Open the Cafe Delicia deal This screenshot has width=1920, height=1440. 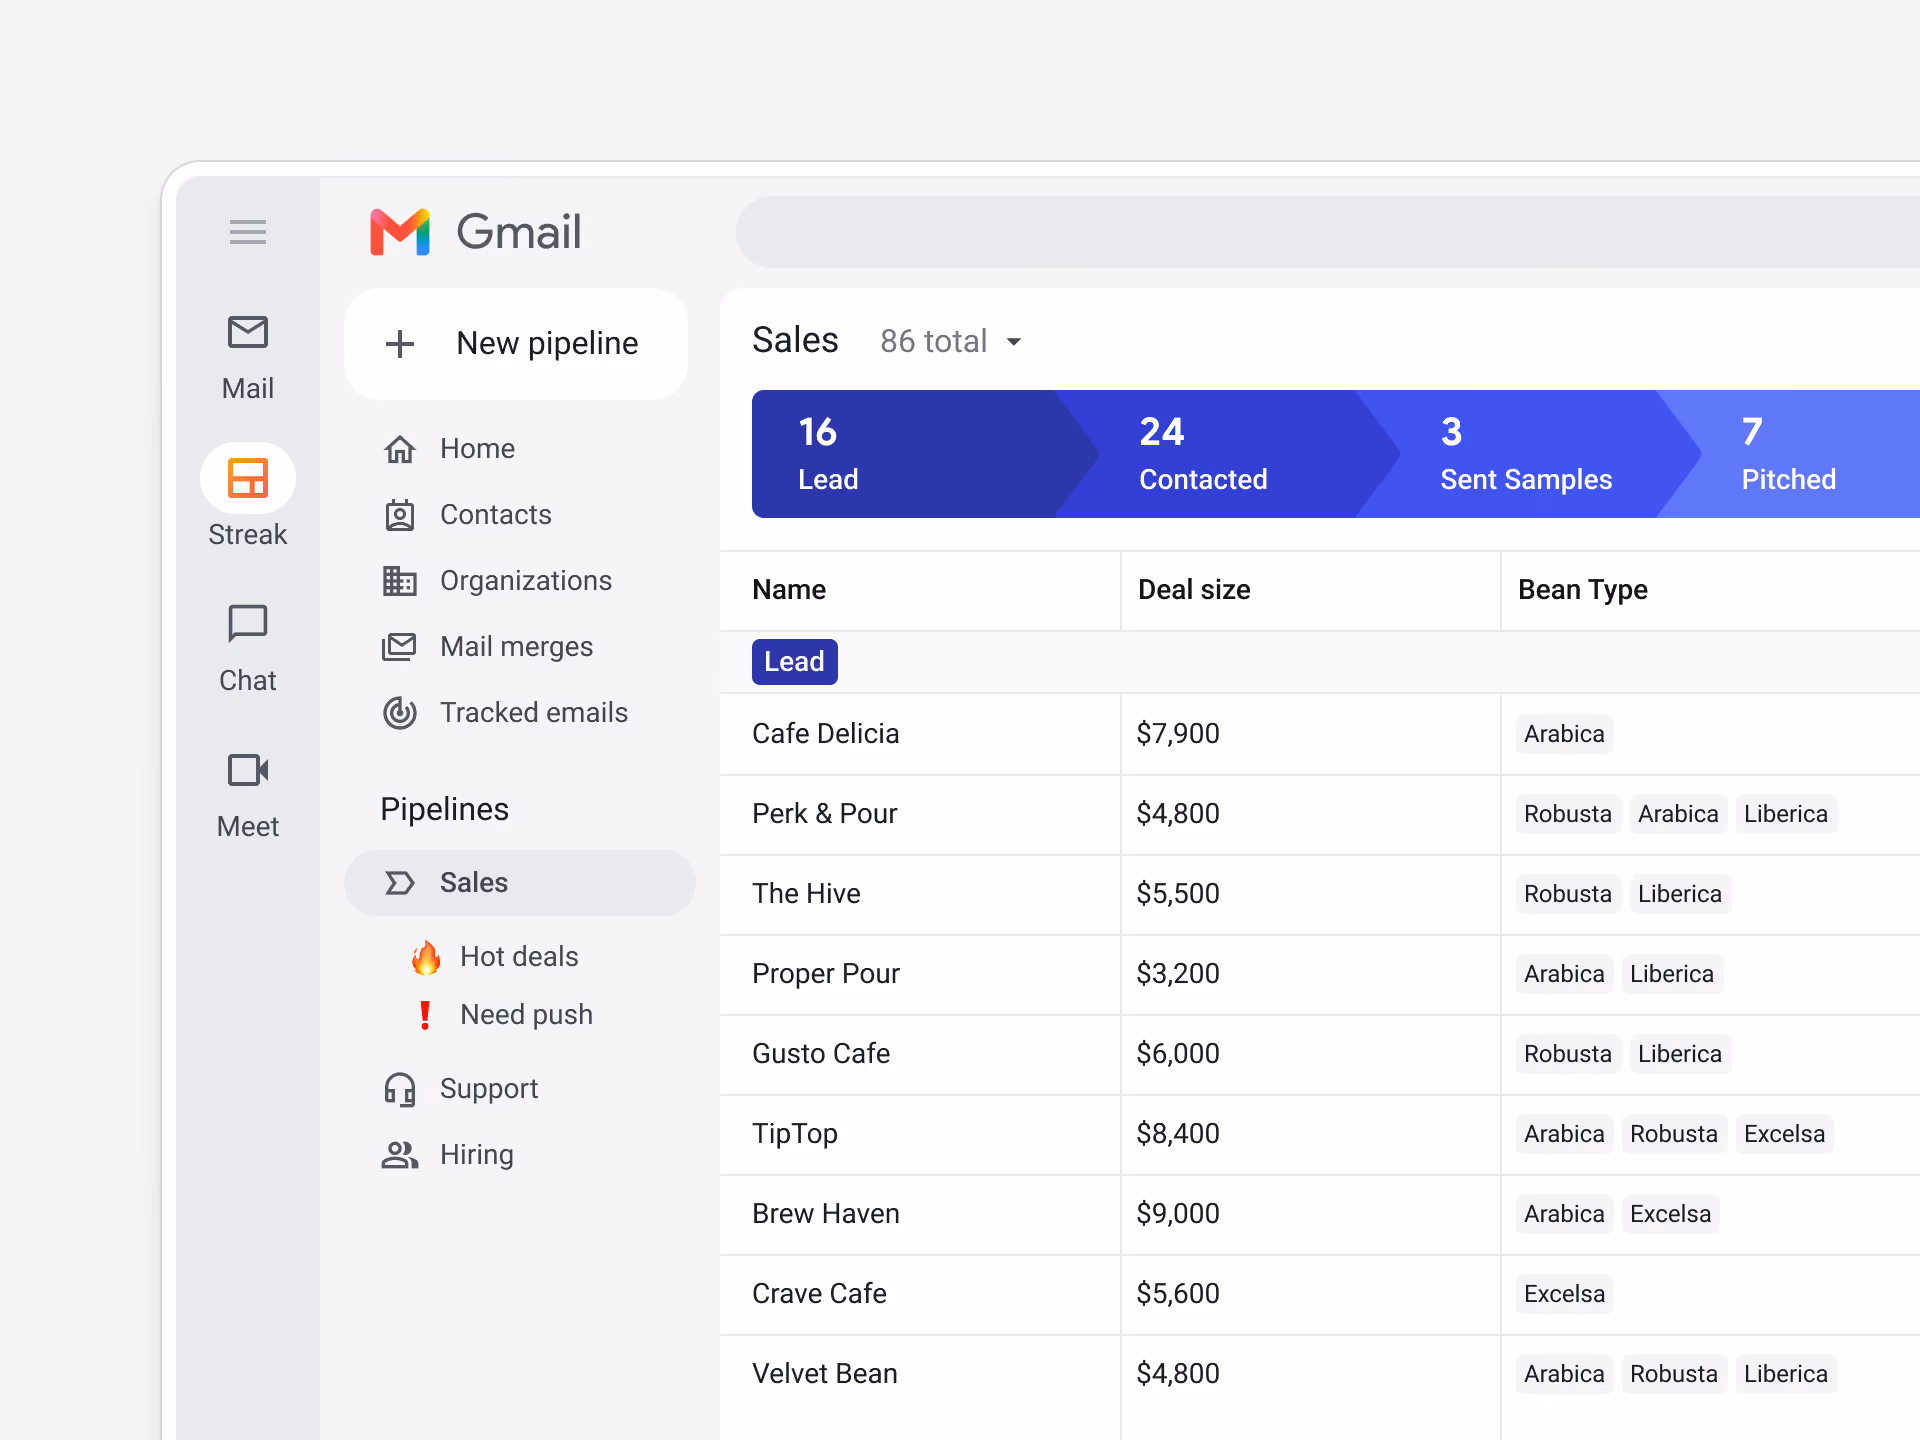(826, 734)
